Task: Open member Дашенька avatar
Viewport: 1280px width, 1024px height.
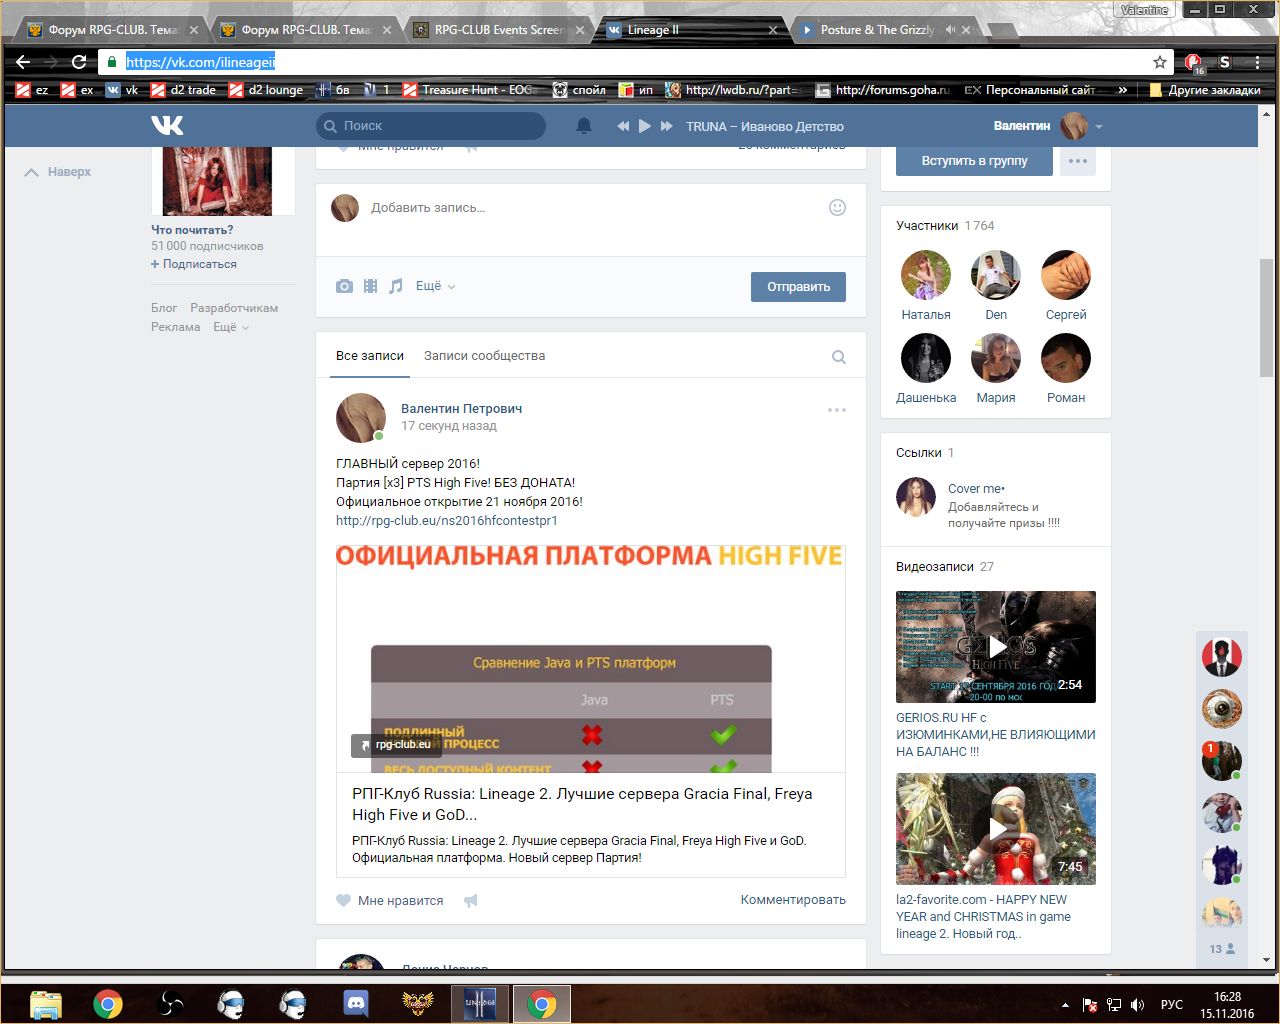Action: [926, 358]
